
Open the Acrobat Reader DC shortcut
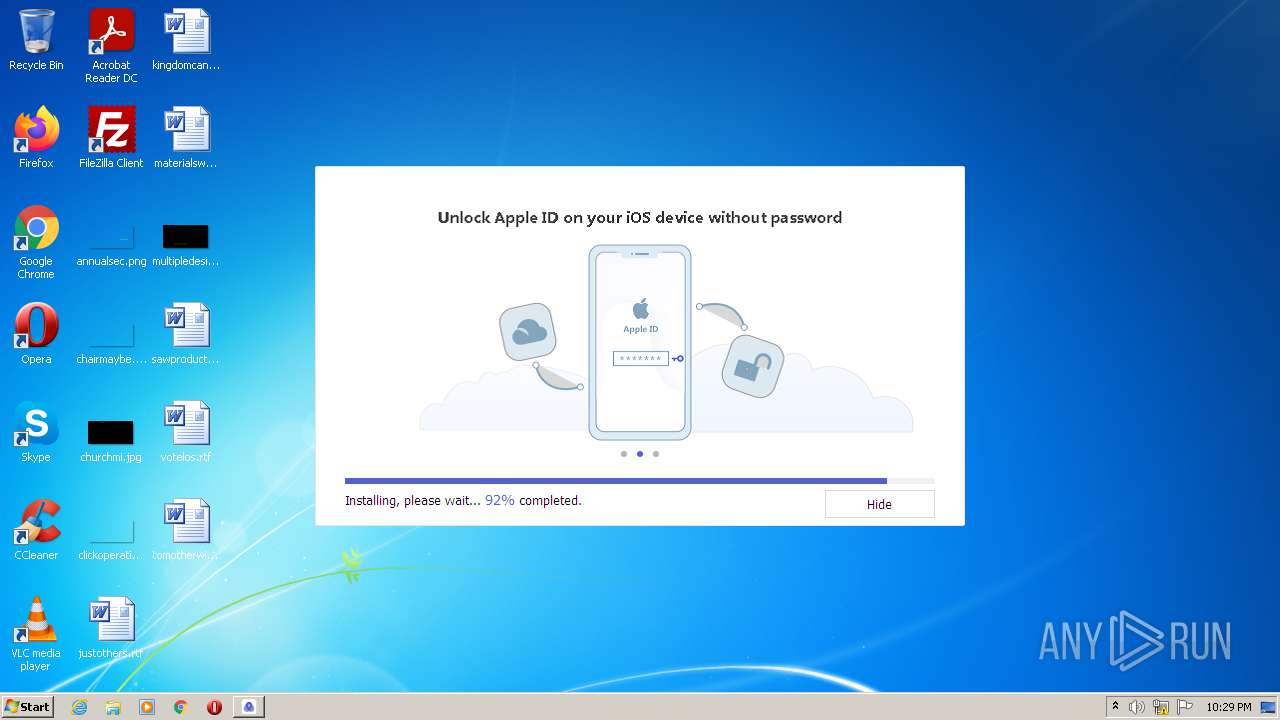coord(111,47)
